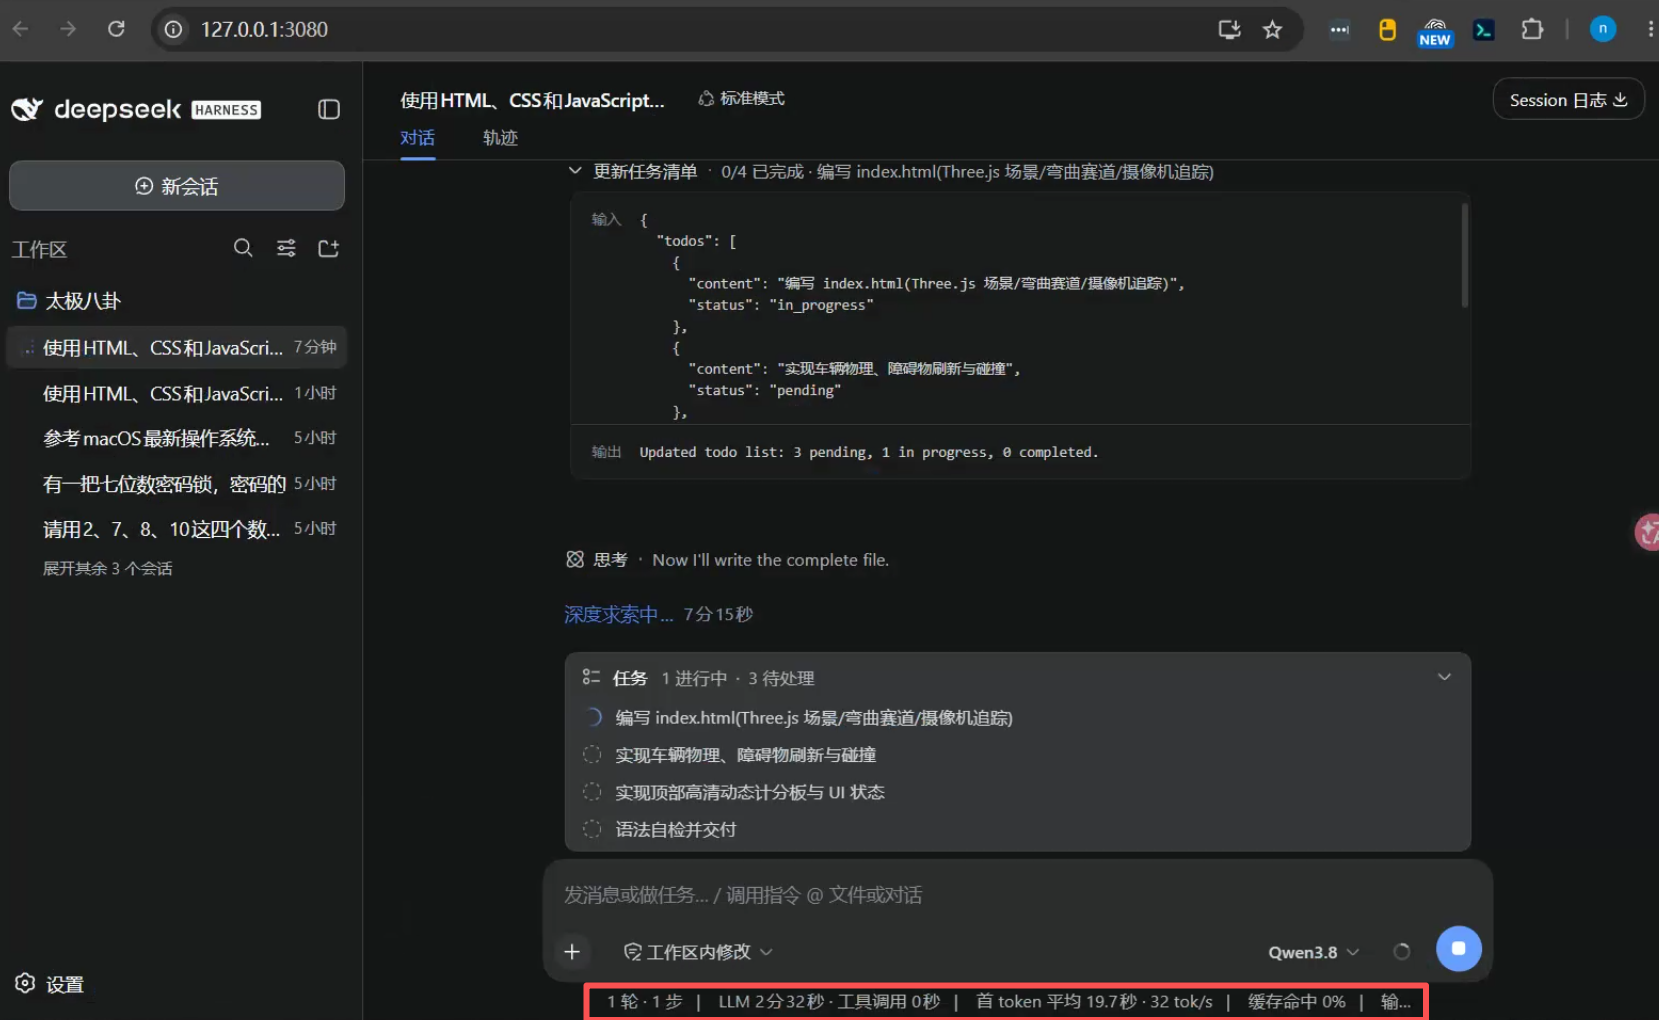Image resolution: width=1659 pixels, height=1020 pixels.
Task: Open the 有一把七位数密码锁 session
Action: [176, 484]
